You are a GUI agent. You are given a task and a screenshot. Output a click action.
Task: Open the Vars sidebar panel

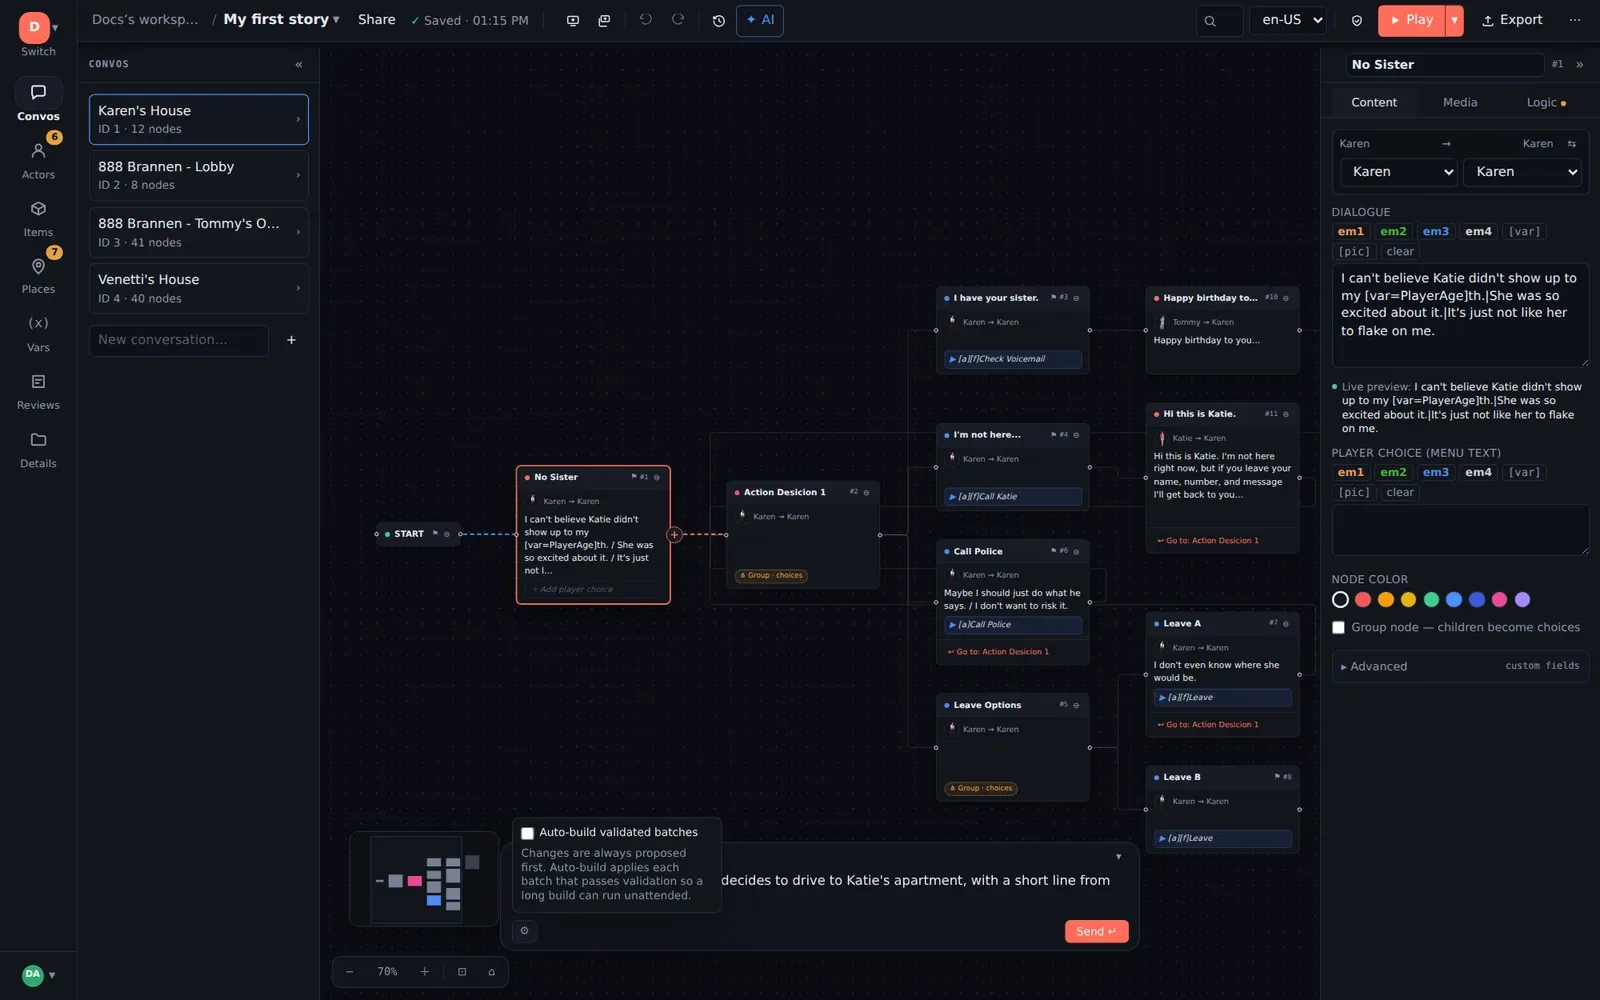point(38,333)
